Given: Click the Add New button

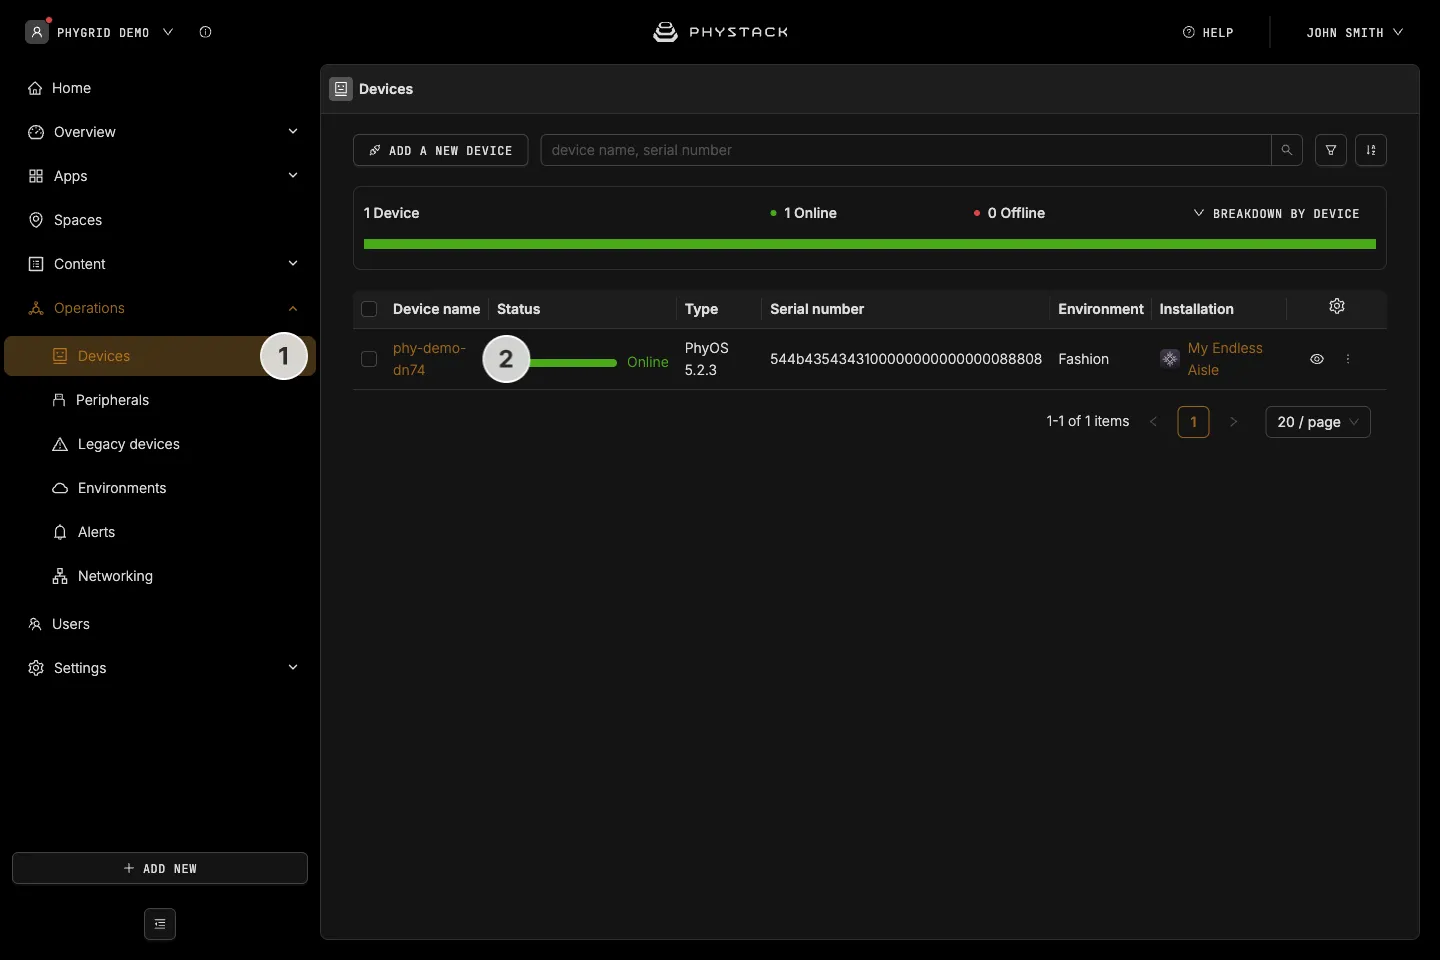Looking at the screenshot, I should [160, 868].
